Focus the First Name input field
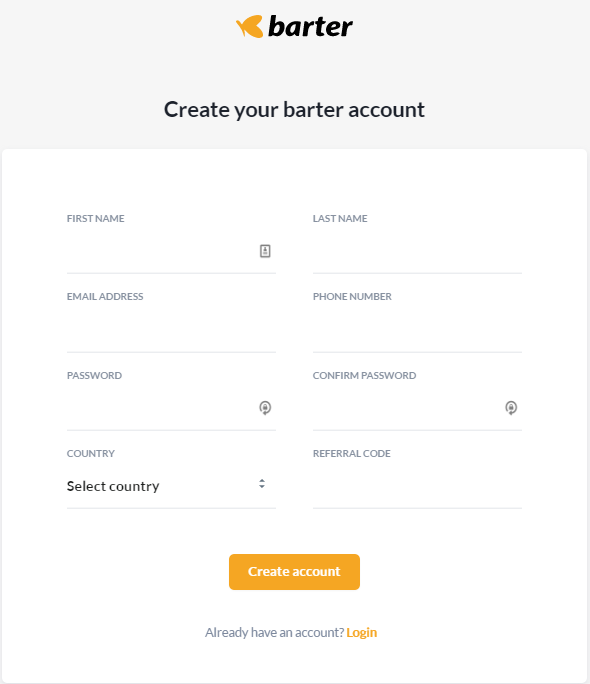Screen dimensions: 590x684 point(171,251)
